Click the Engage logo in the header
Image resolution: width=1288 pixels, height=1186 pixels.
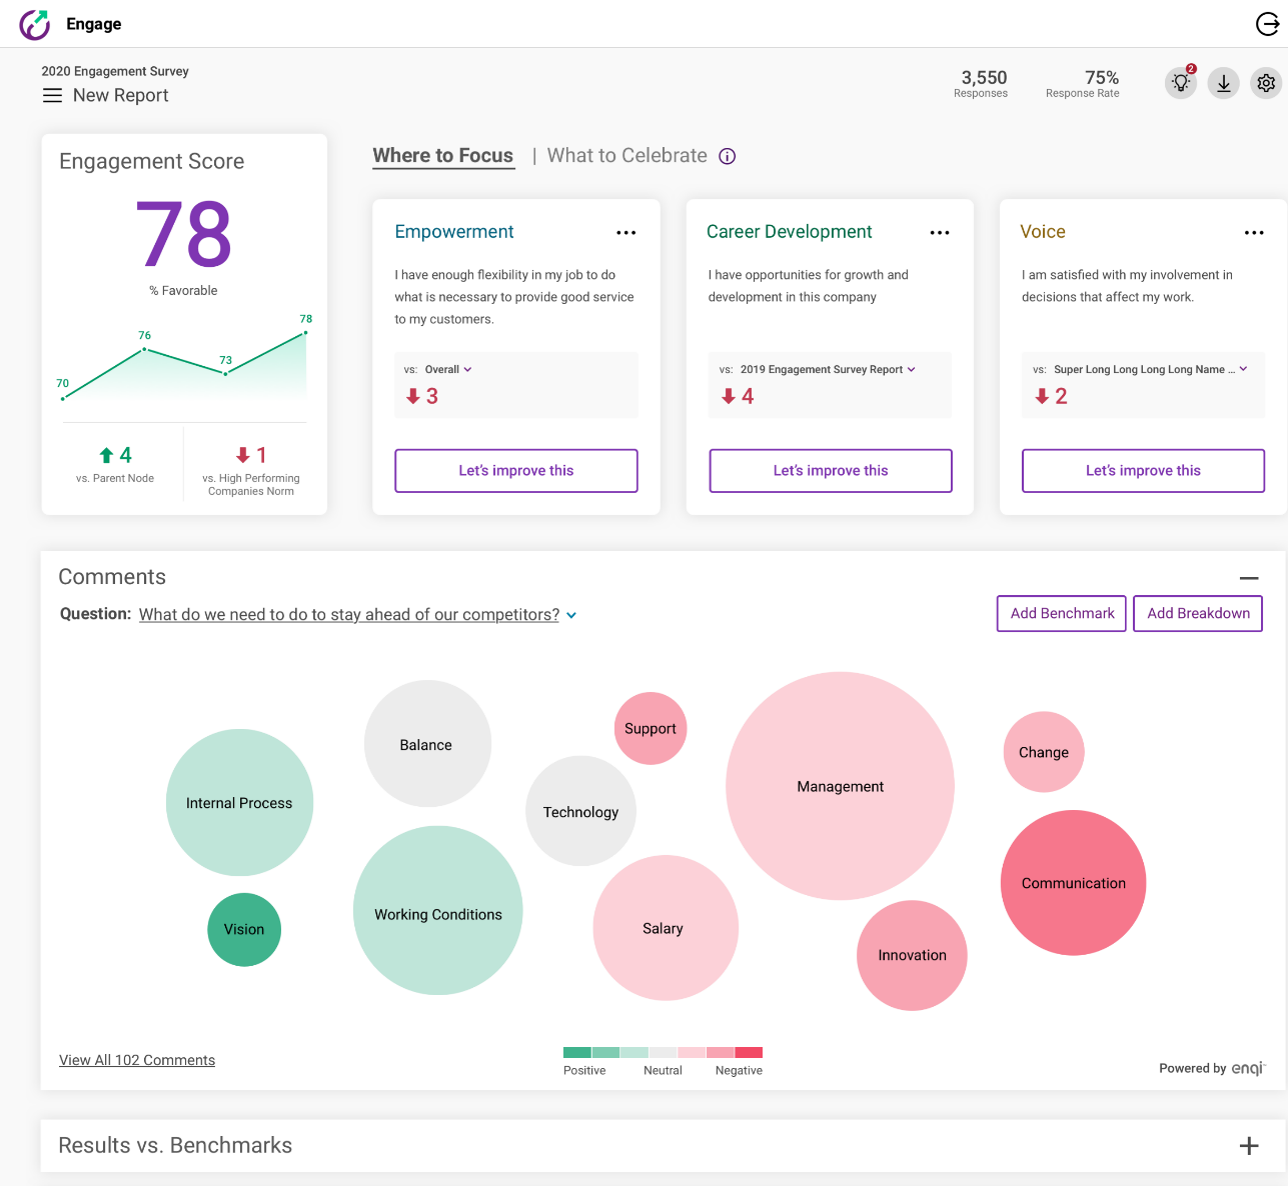[35, 24]
